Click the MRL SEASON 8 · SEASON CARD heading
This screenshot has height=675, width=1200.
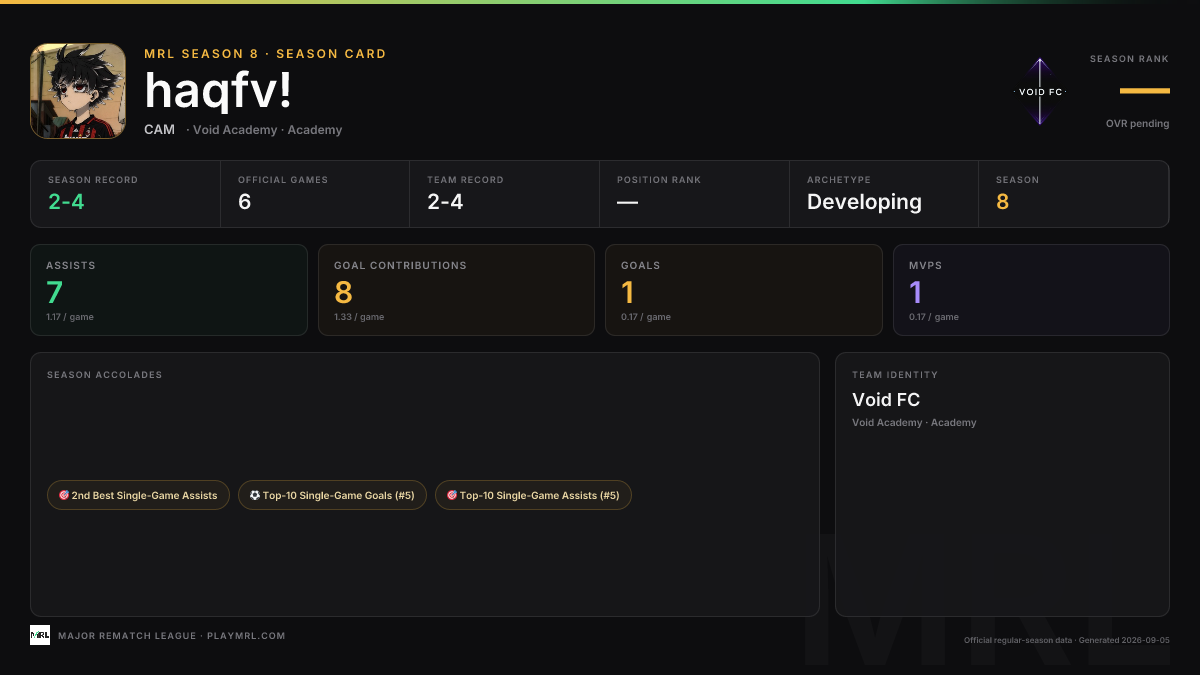pyautogui.click(x=265, y=54)
